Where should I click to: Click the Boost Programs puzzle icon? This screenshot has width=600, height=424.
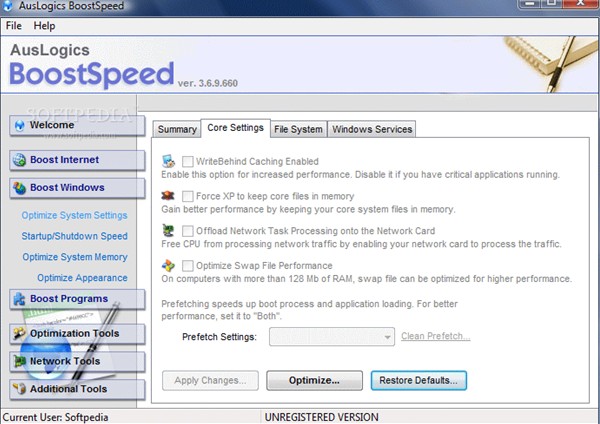point(19,299)
